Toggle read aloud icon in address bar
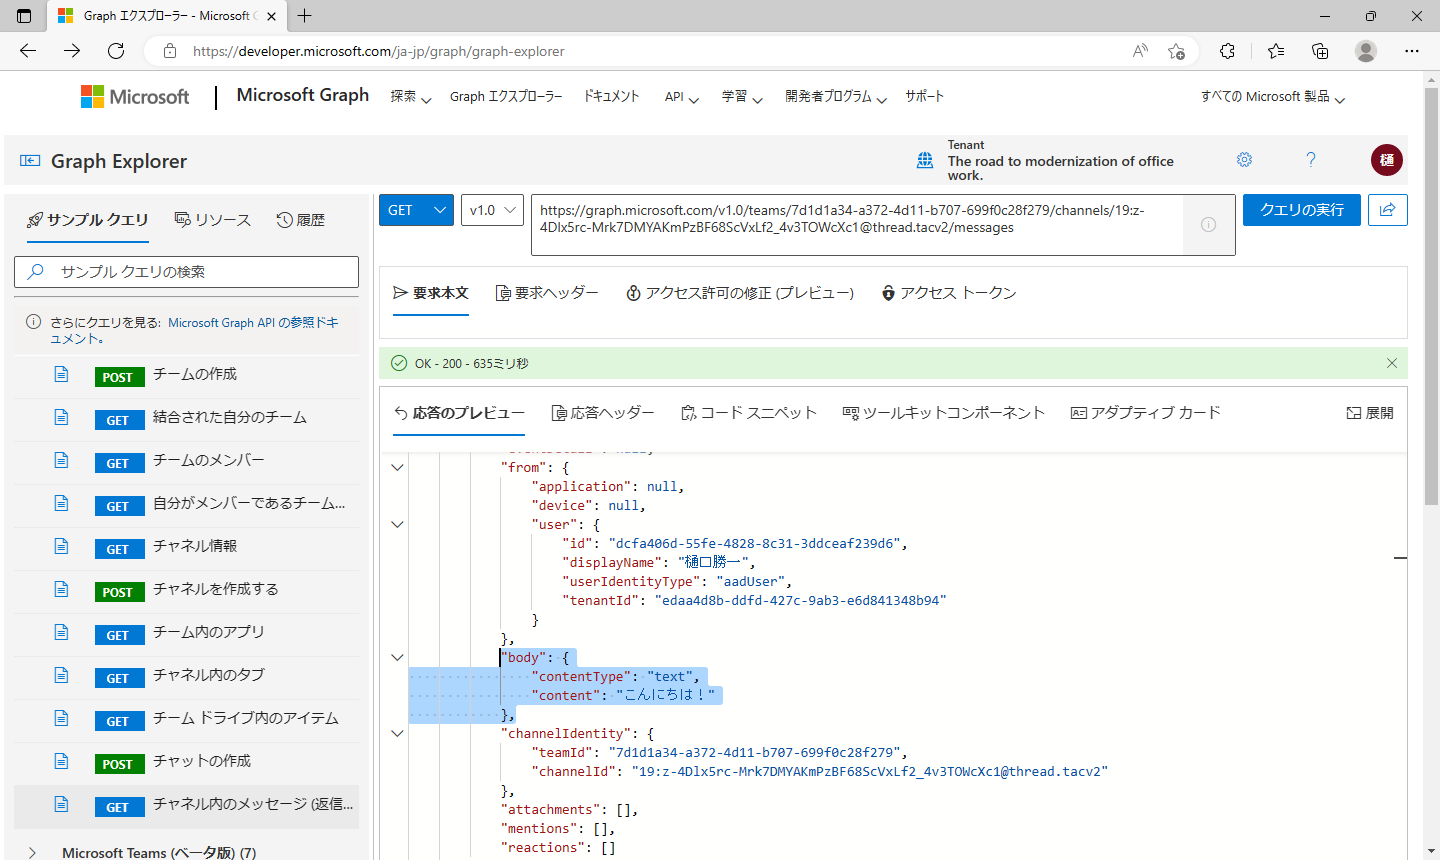1440x860 pixels. click(x=1140, y=51)
